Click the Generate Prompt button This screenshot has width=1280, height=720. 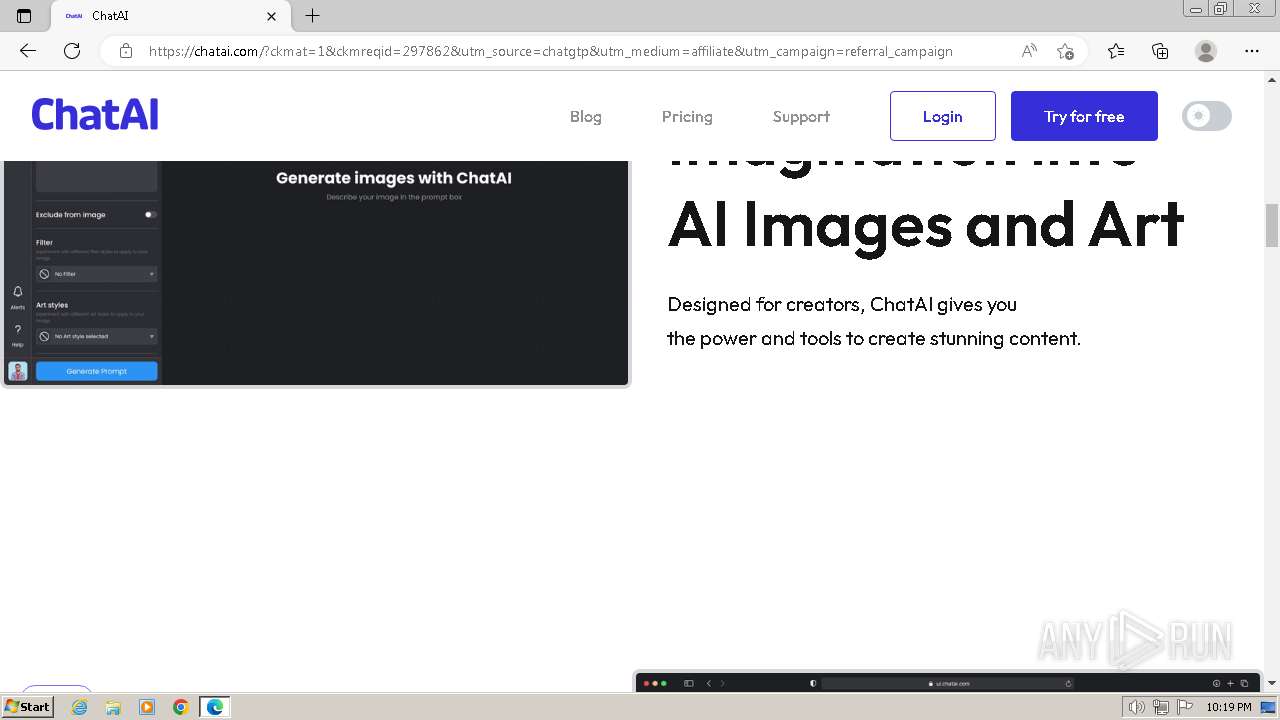[x=97, y=371]
